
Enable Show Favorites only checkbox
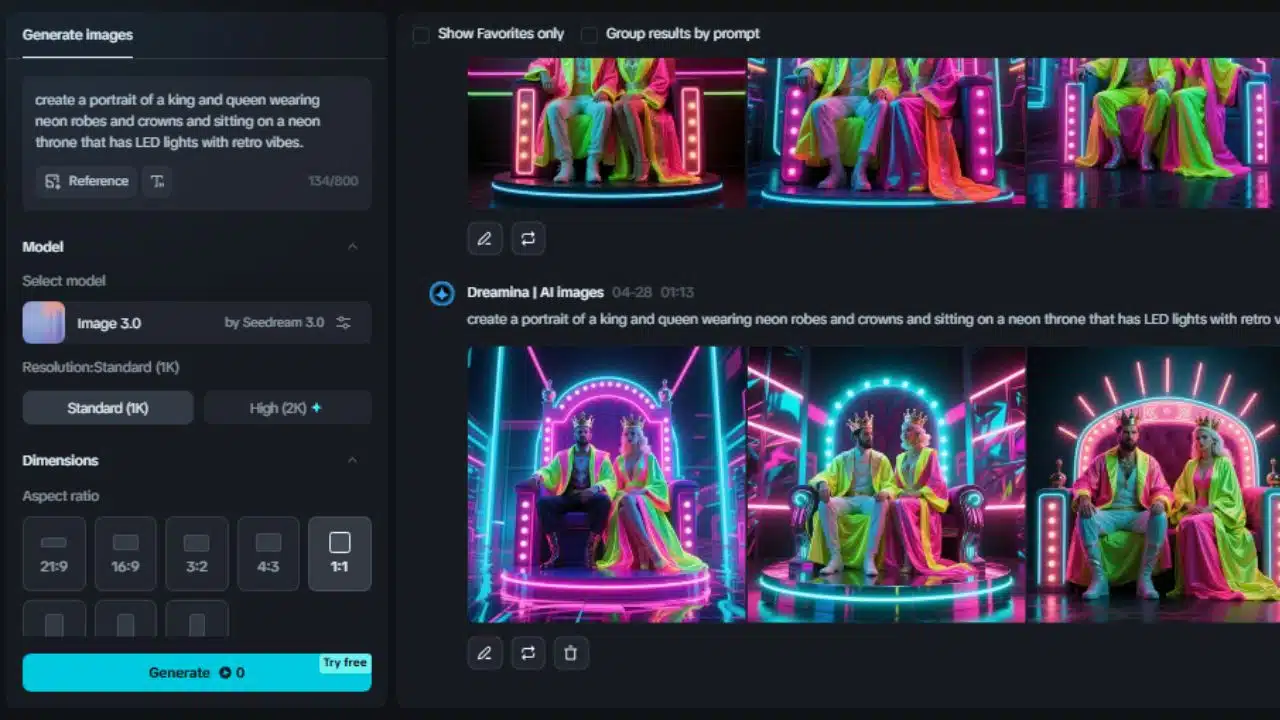tap(422, 34)
